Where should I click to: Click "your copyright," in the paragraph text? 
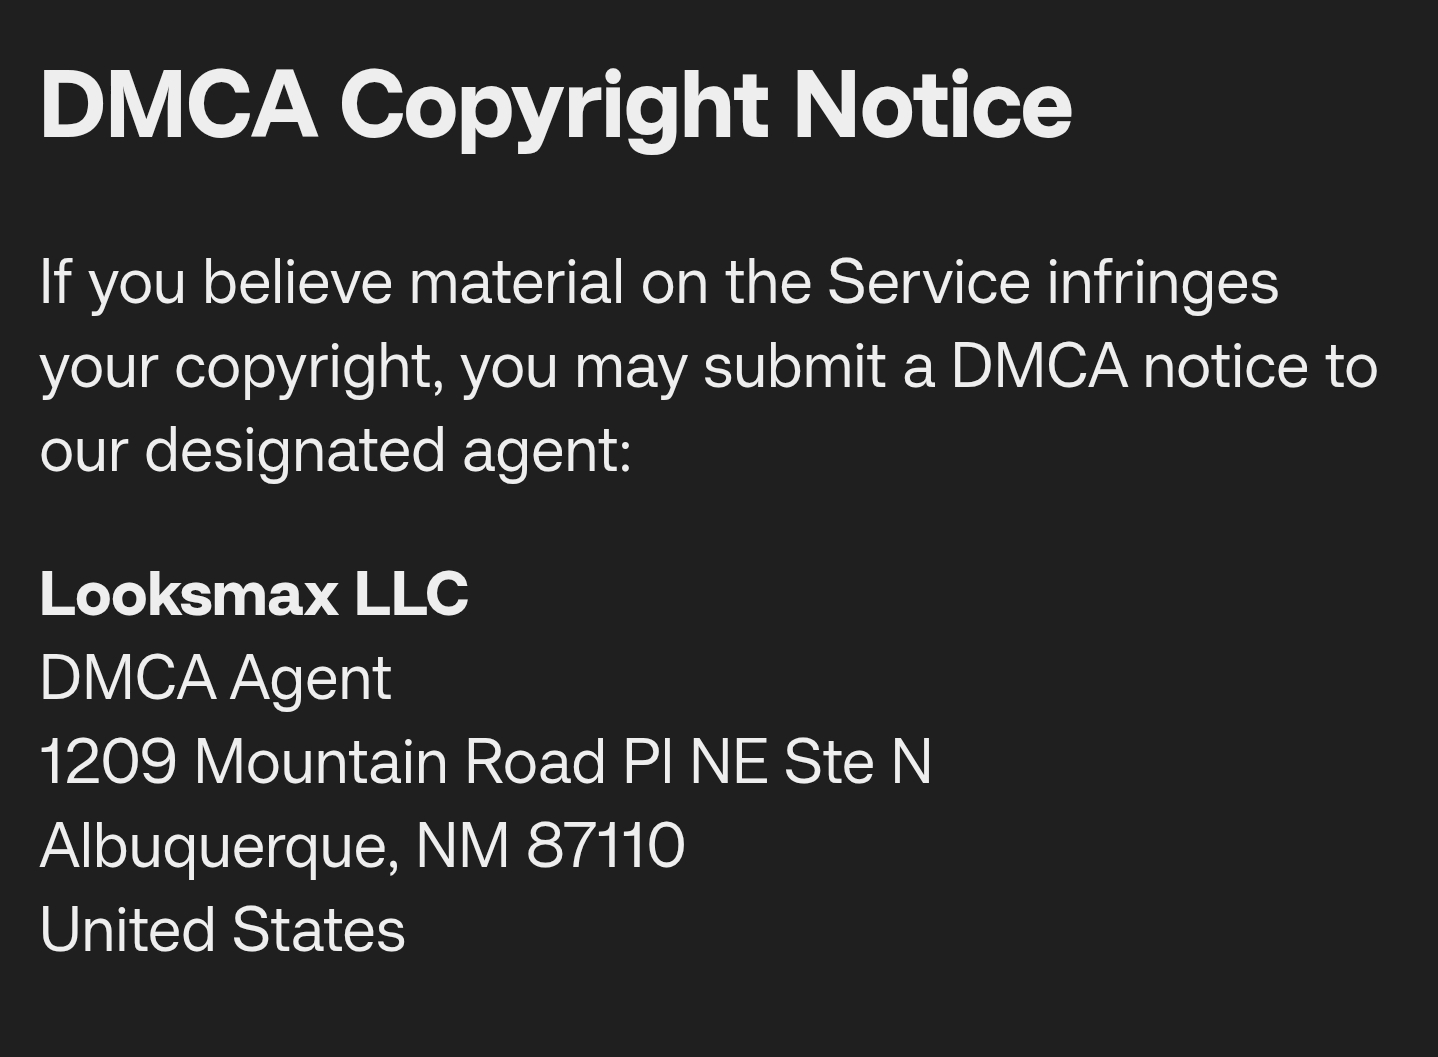[241, 368]
